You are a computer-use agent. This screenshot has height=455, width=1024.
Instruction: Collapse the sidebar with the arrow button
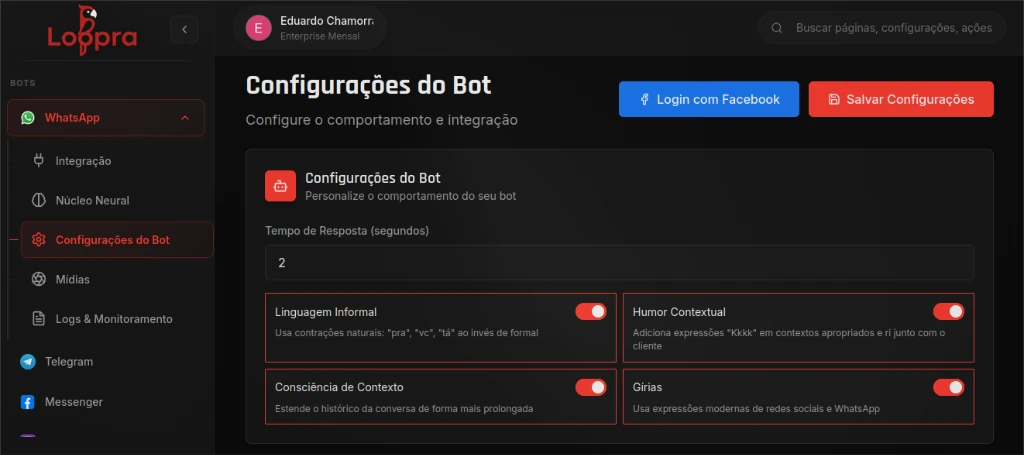(x=184, y=30)
